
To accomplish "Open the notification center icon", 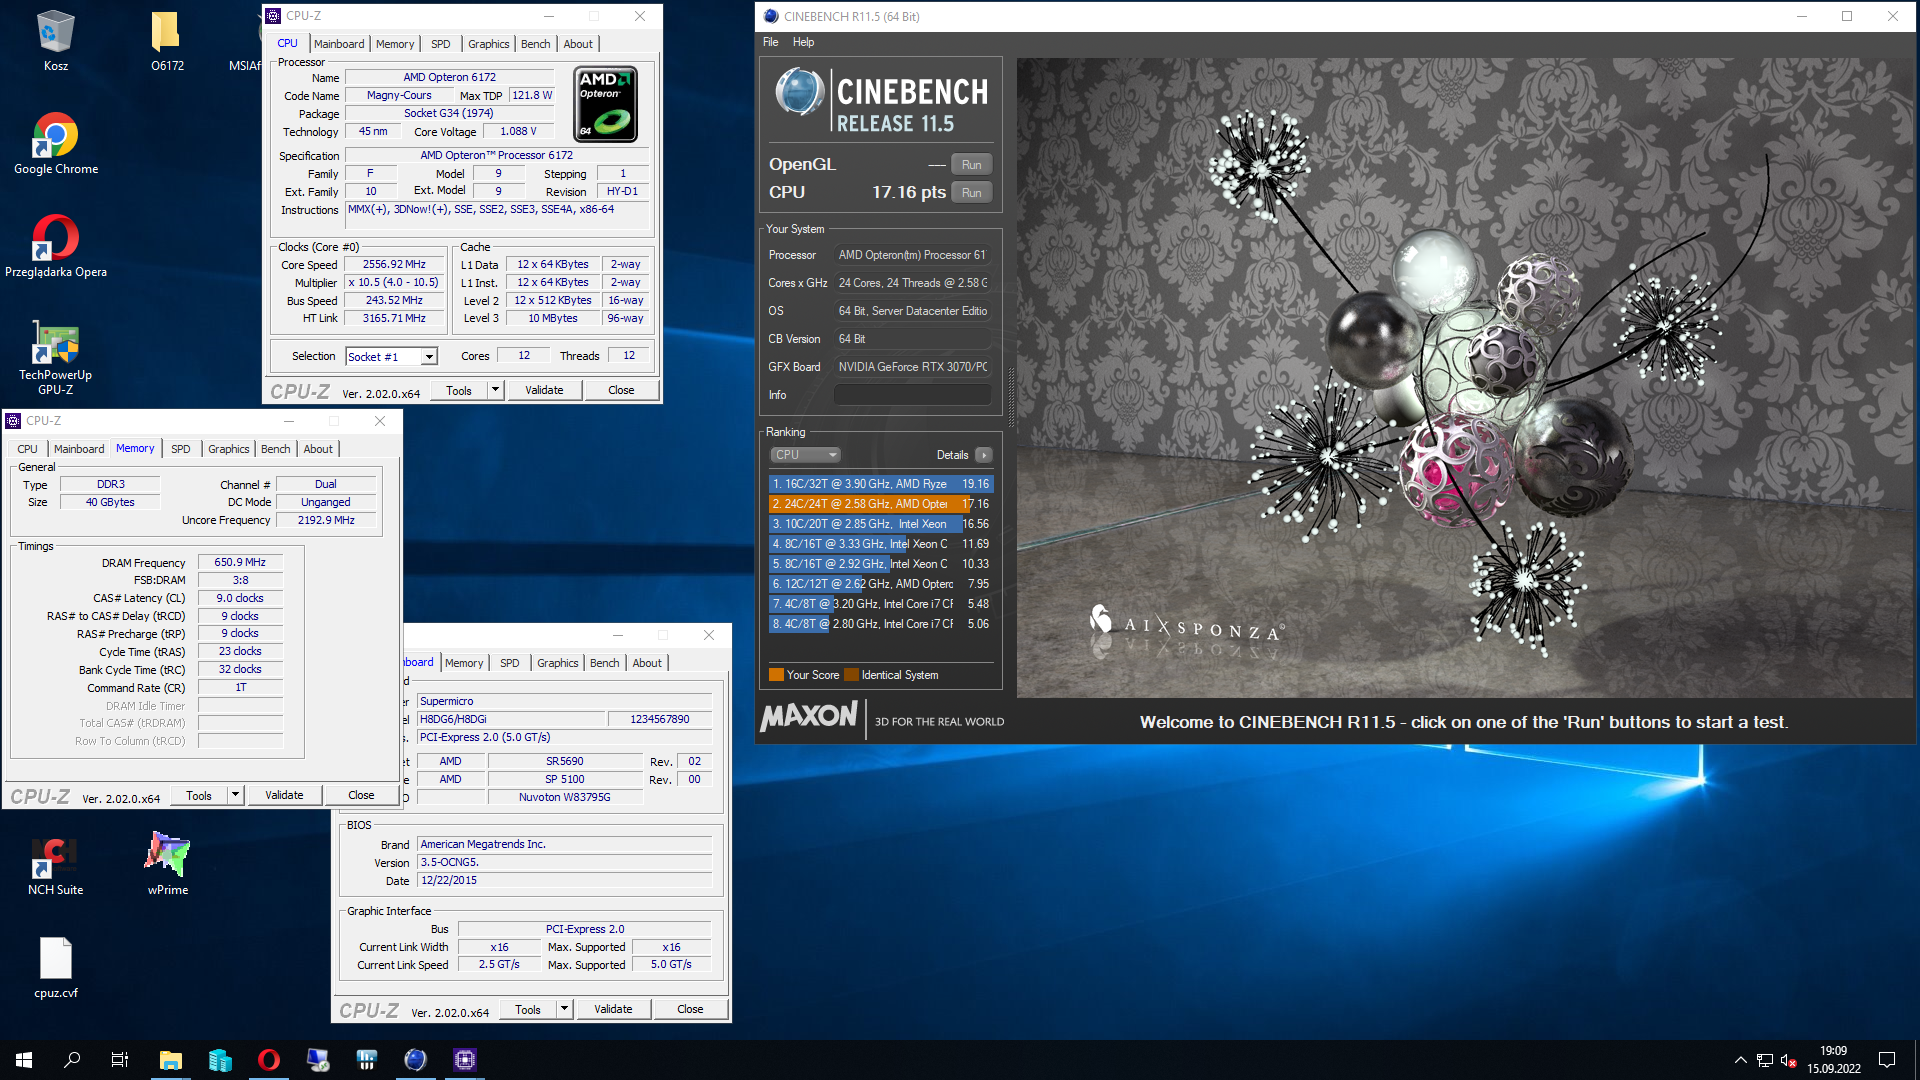I will pos(1887,1060).
